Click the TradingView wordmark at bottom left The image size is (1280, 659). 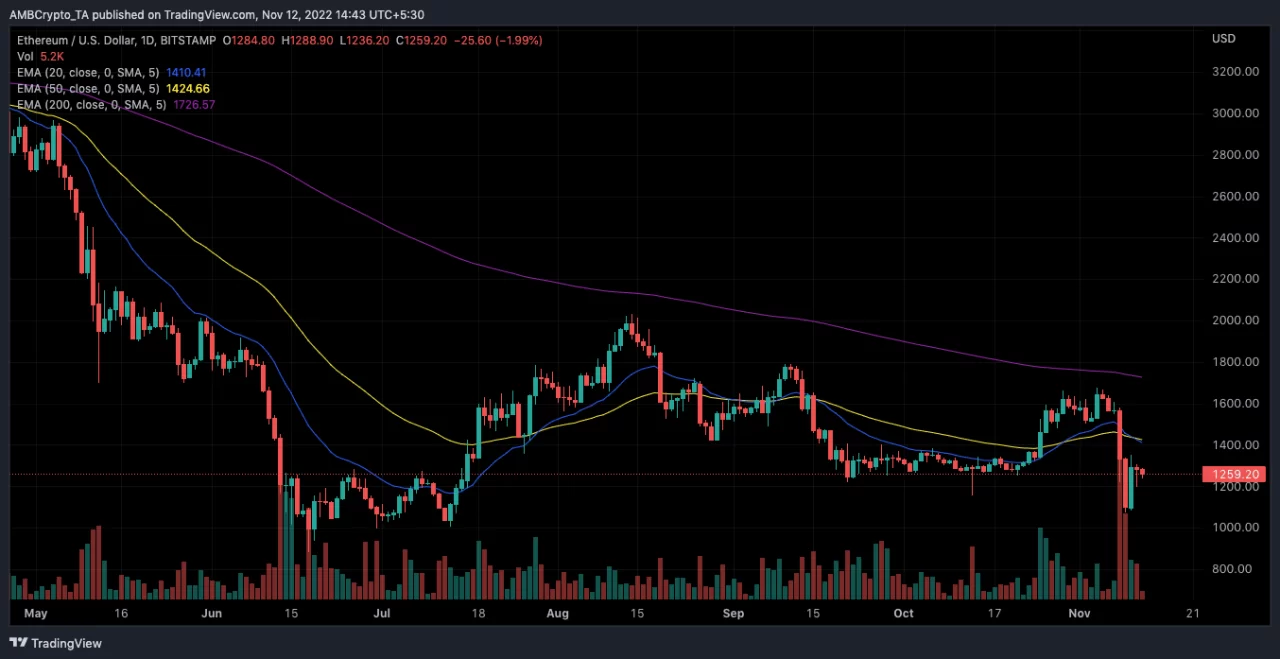pos(68,643)
